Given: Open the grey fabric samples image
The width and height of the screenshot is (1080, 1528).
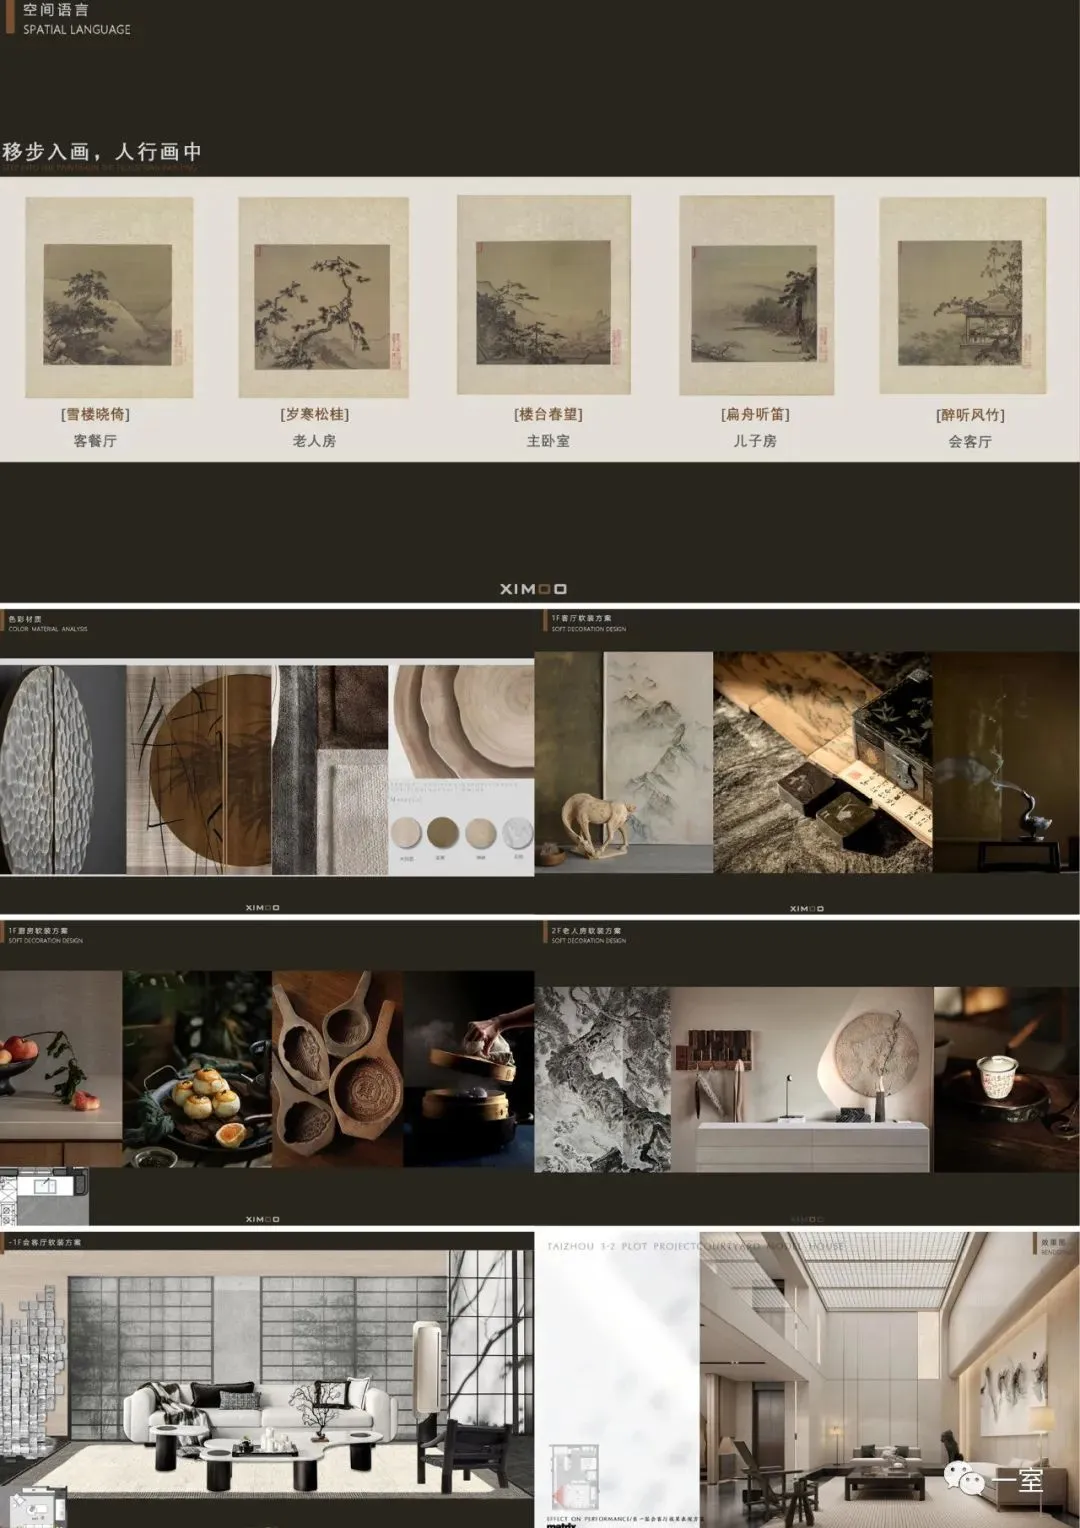Looking at the screenshot, I should click(x=330, y=769).
